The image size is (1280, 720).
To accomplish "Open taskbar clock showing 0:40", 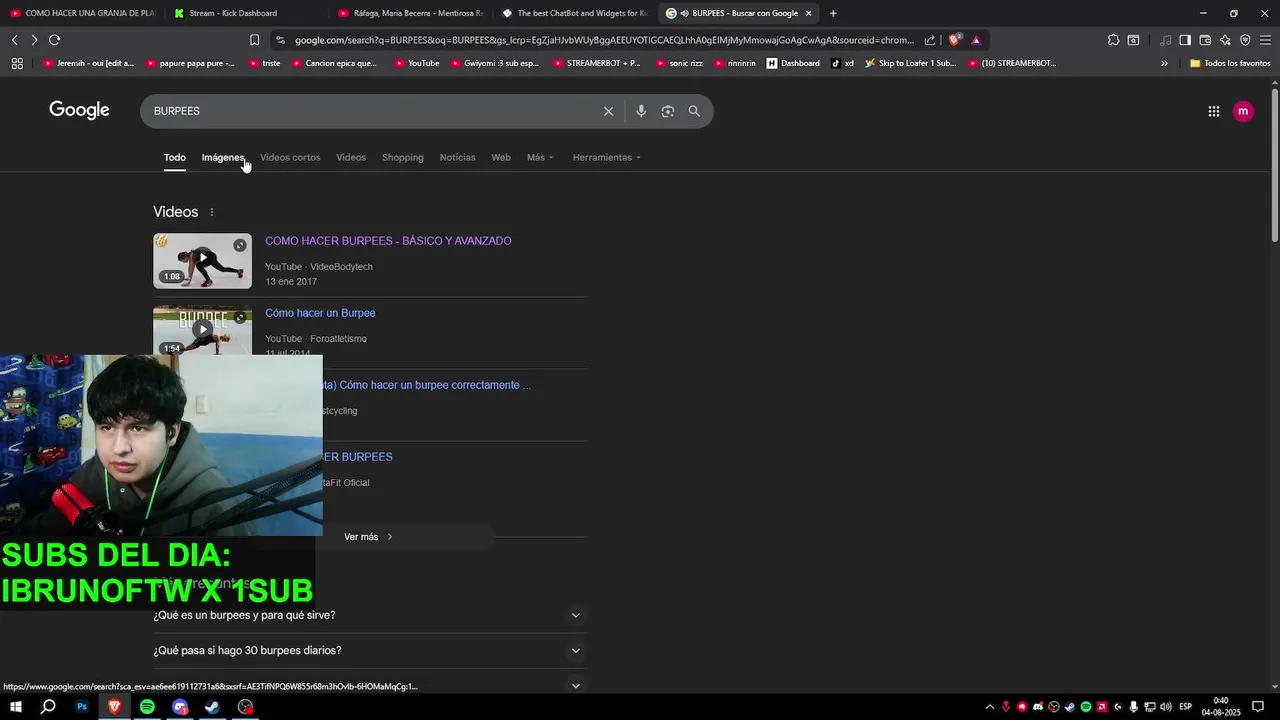I will pos(1221,707).
